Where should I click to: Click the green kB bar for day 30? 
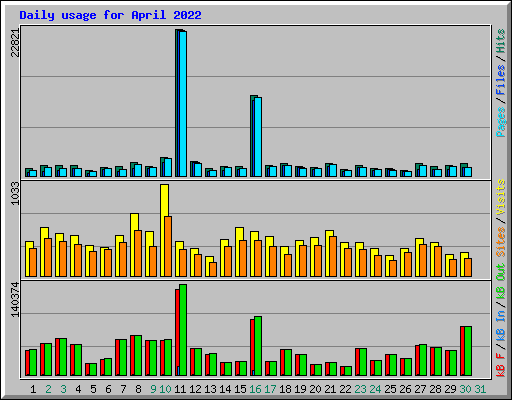tap(468, 351)
